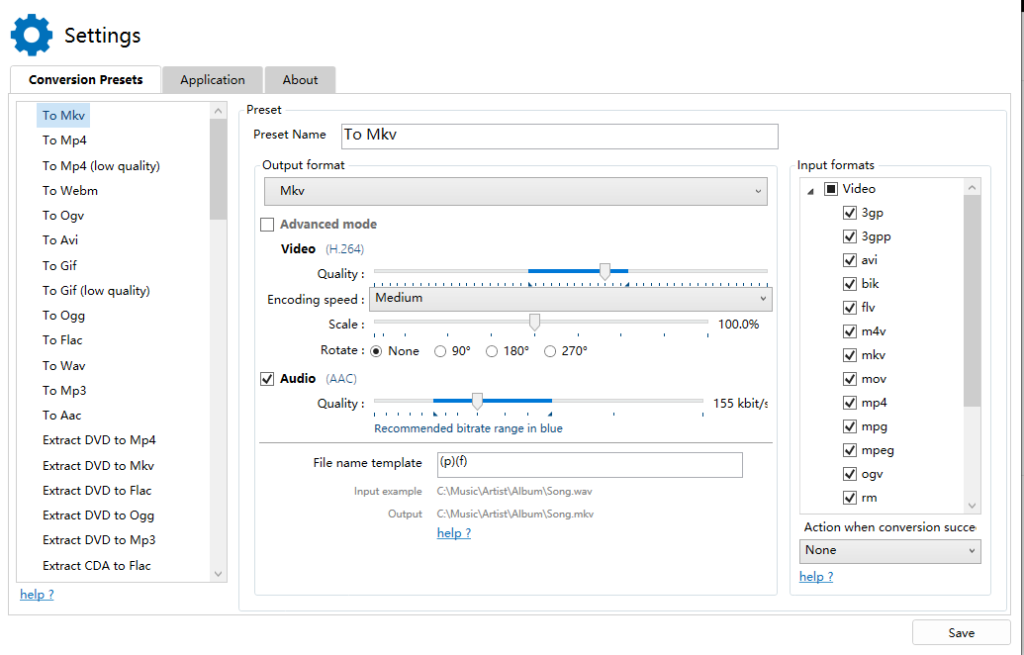Image resolution: width=1024 pixels, height=655 pixels.
Task: Select the To Mp4 preset
Action: tap(65, 140)
